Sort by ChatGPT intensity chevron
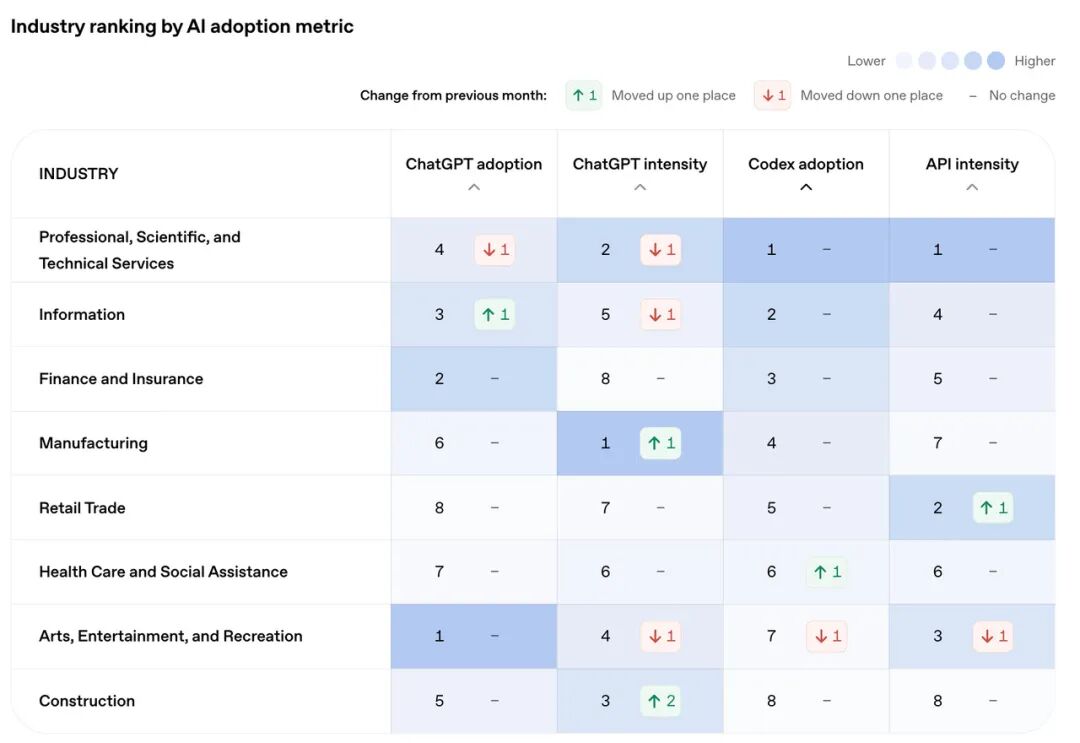Viewport: 1080px width, 743px height. point(640,187)
